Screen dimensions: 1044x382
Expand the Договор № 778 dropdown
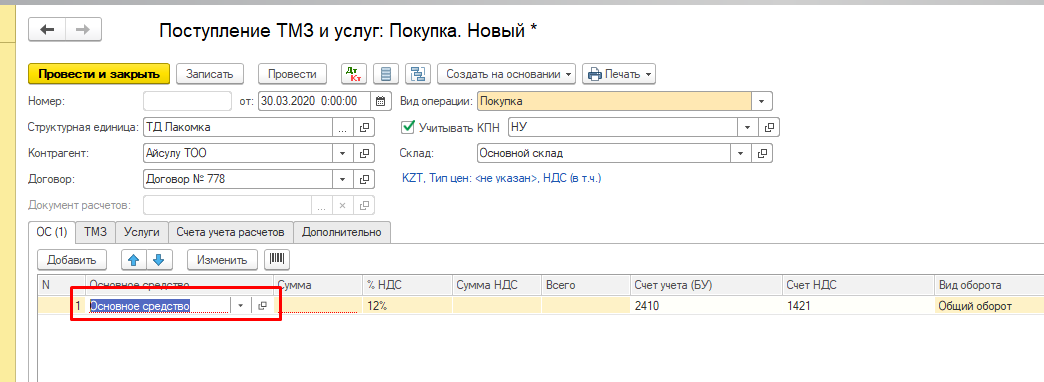[x=342, y=180]
